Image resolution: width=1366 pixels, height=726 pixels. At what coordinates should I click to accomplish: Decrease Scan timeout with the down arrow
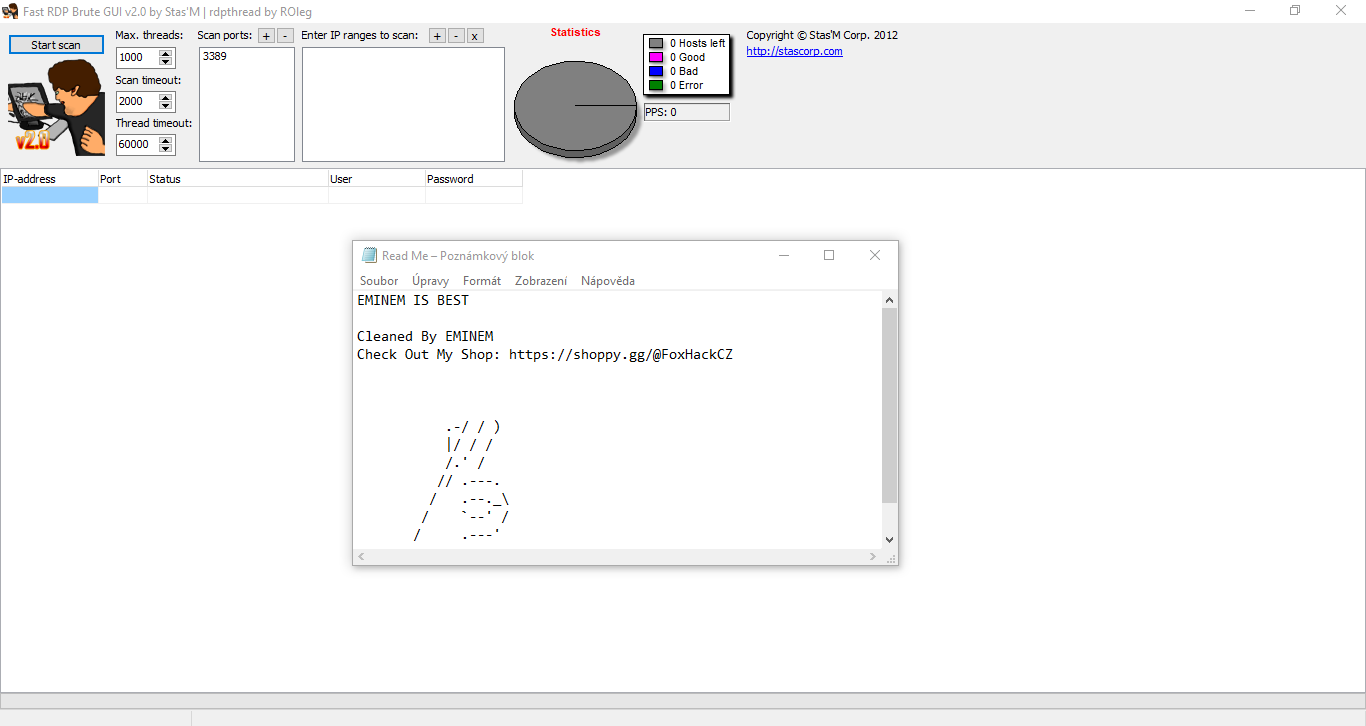(x=166, y=106)
